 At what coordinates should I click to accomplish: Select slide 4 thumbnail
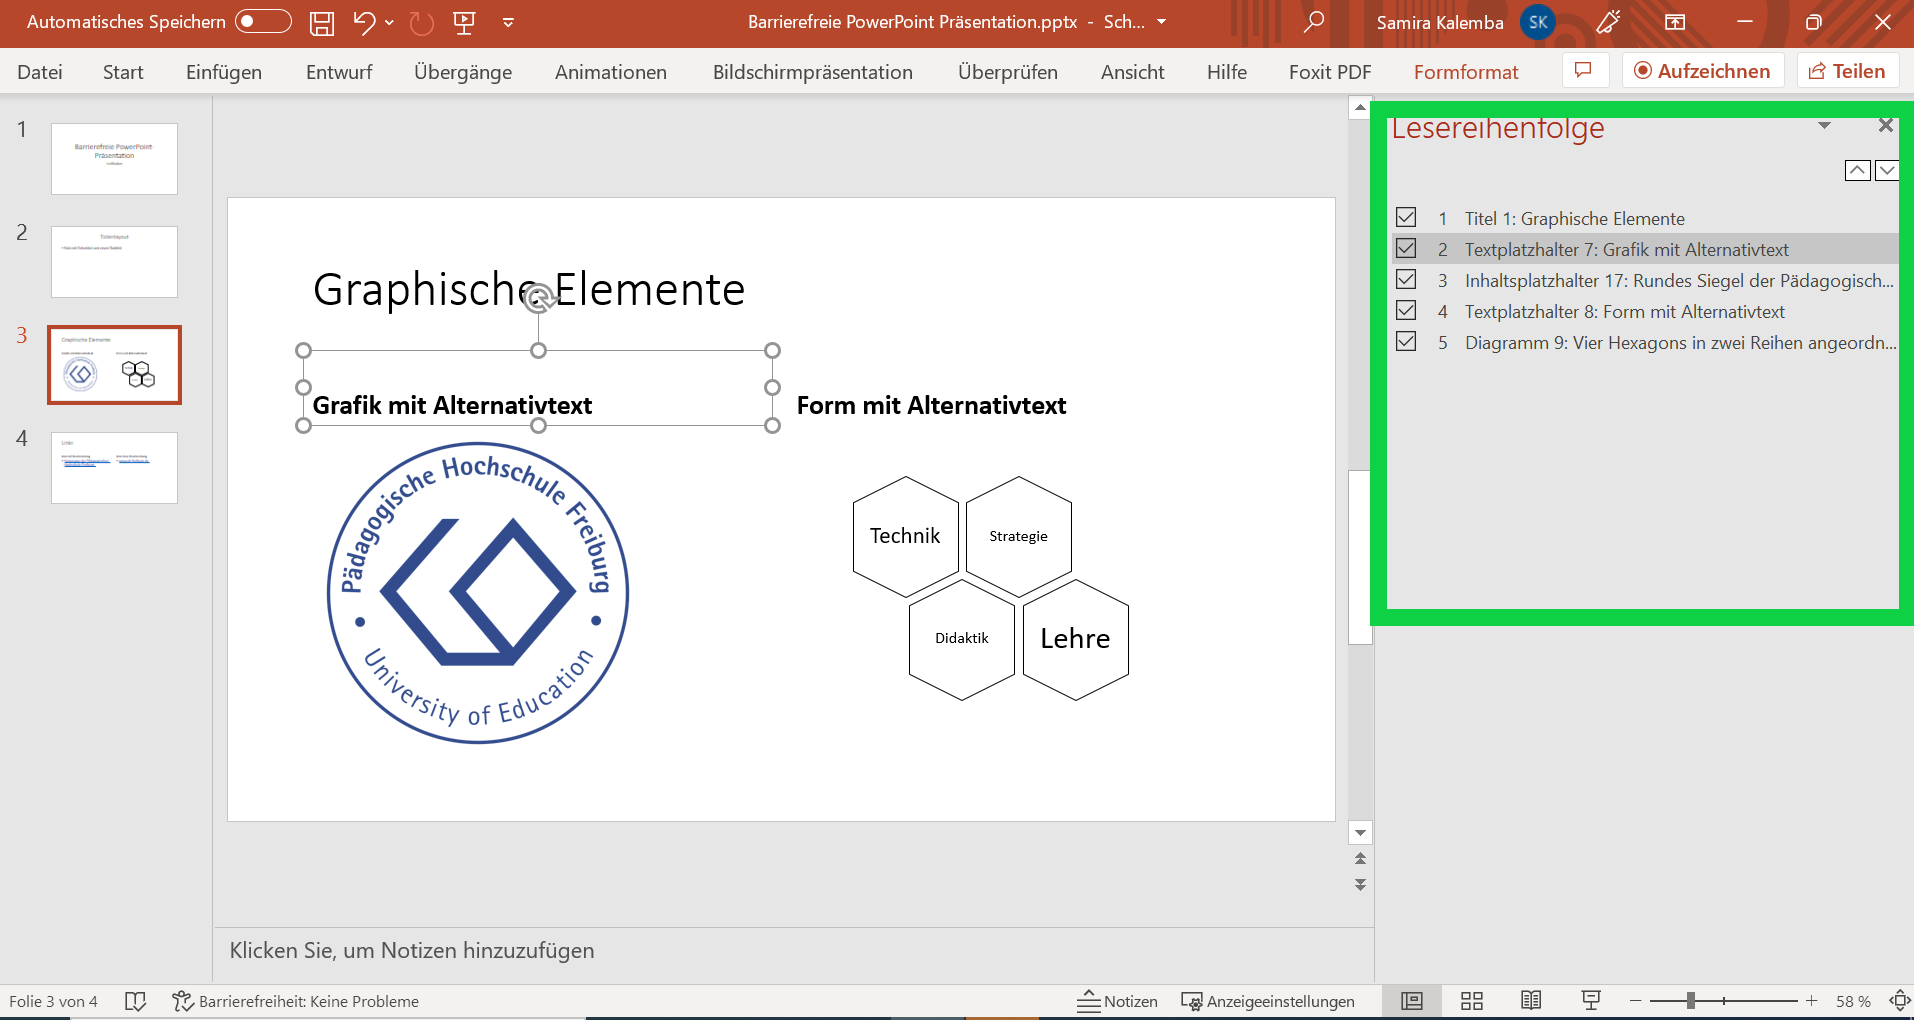click(x=114, y=468)
